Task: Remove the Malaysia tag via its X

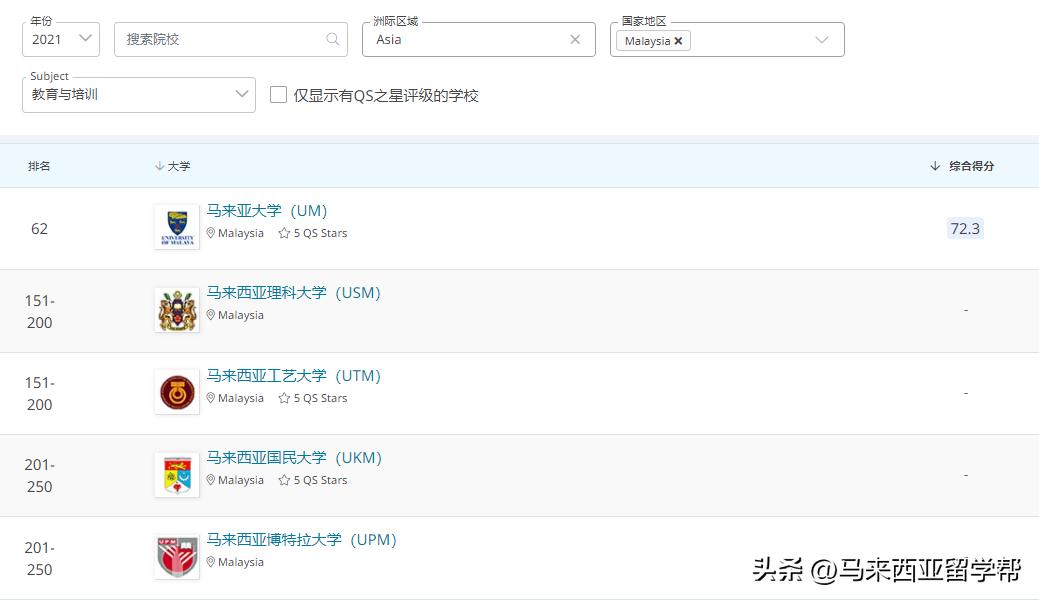Action: coord(679,40)
